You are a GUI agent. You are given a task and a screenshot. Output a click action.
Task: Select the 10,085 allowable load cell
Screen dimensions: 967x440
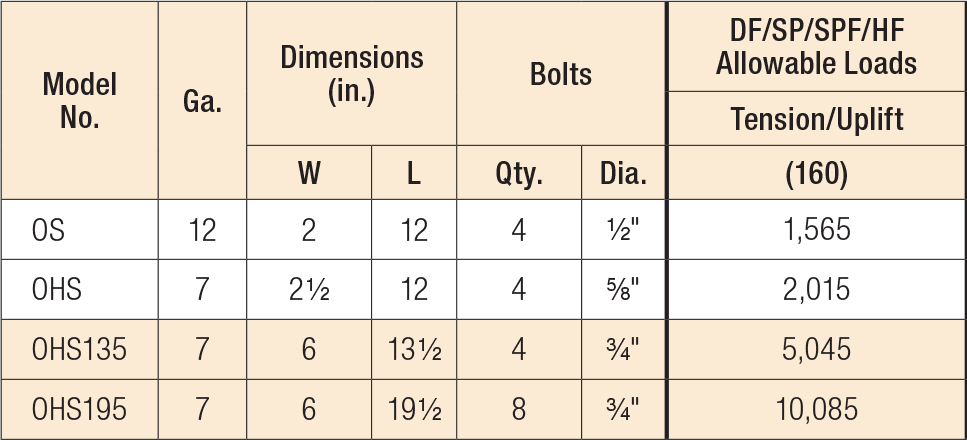tap(817, 409)
